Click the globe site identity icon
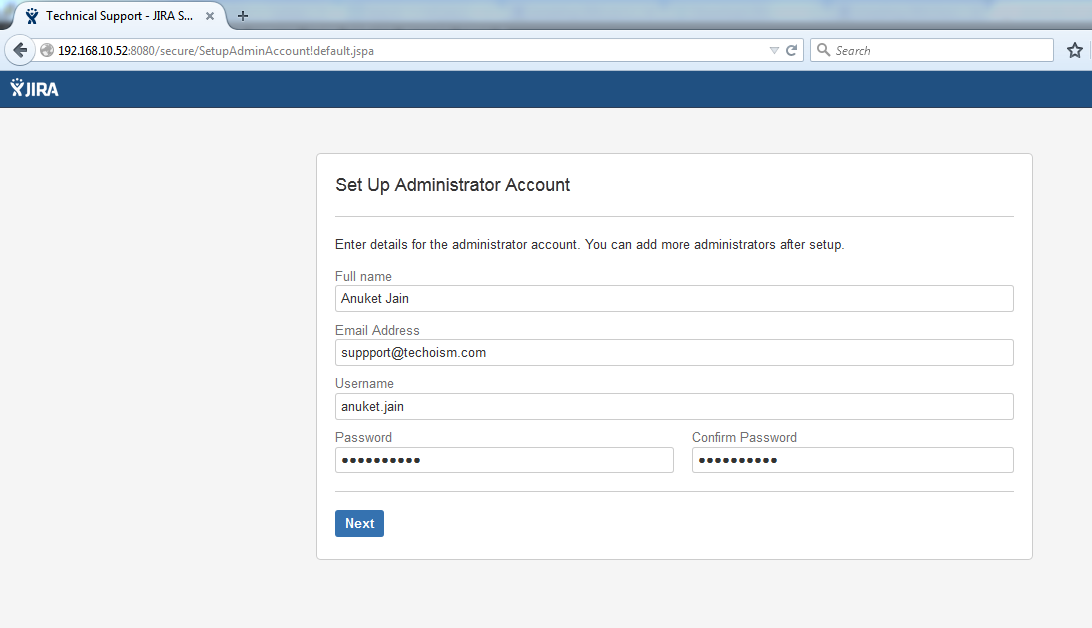 coord(46,50)
